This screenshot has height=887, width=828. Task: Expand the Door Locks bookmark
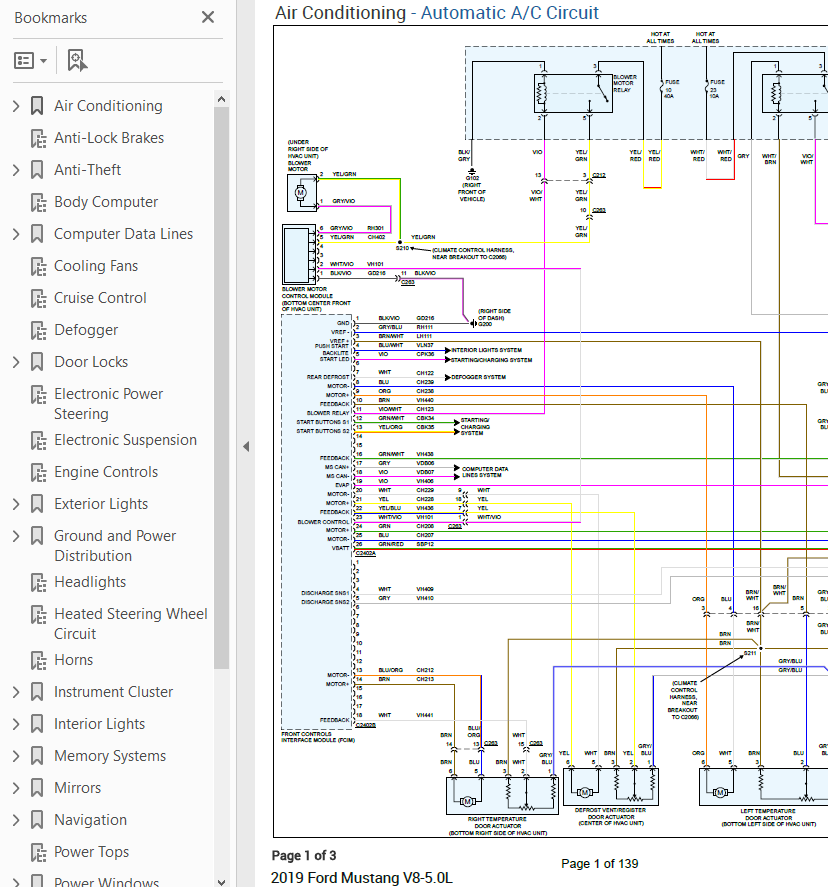click(15, 362)
